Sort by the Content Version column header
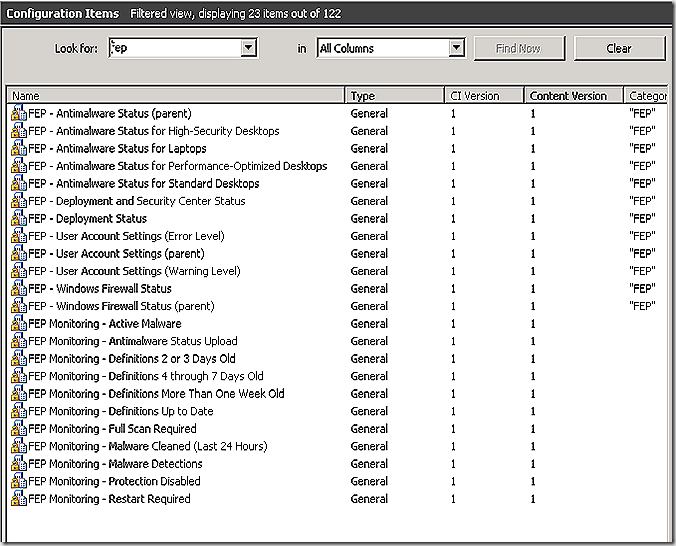This screenshot has height=546, width=676. (574, 95)
